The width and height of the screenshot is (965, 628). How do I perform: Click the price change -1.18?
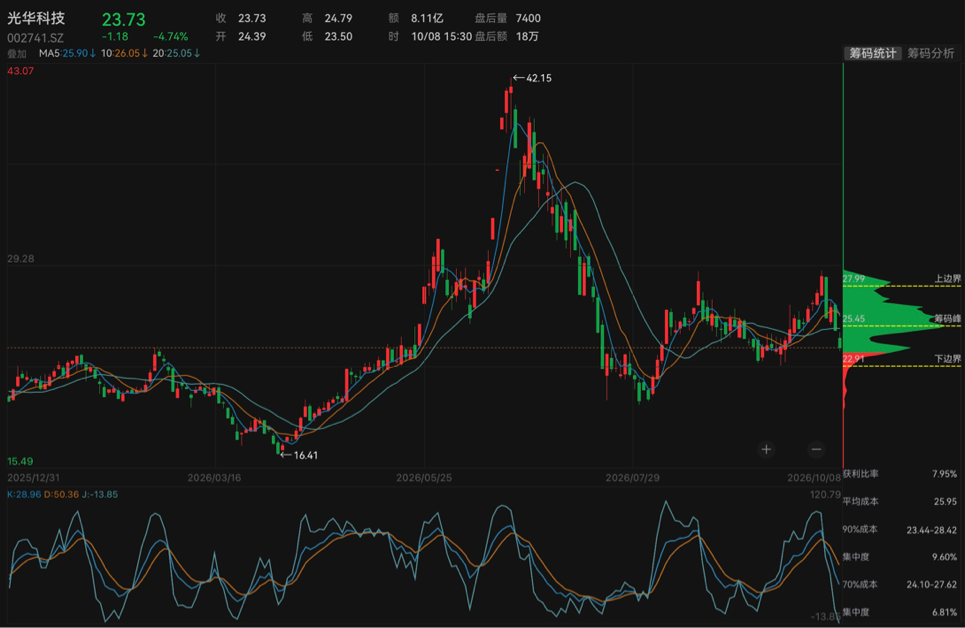[115, 37]
